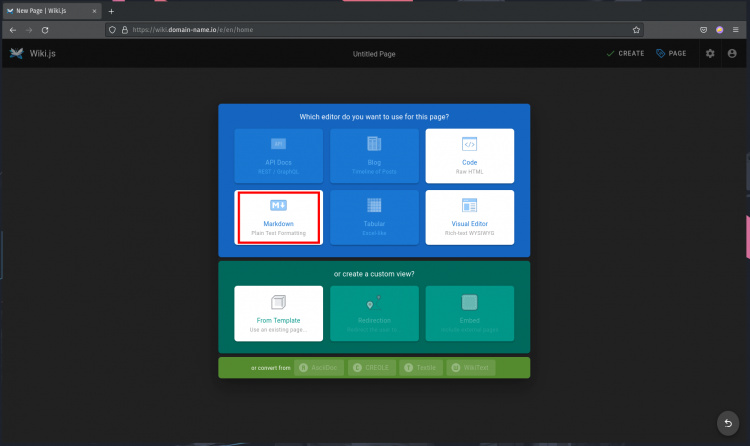Select the Markdown editor option
This screenshot has height=446, width=750.
tap(278, 216)
